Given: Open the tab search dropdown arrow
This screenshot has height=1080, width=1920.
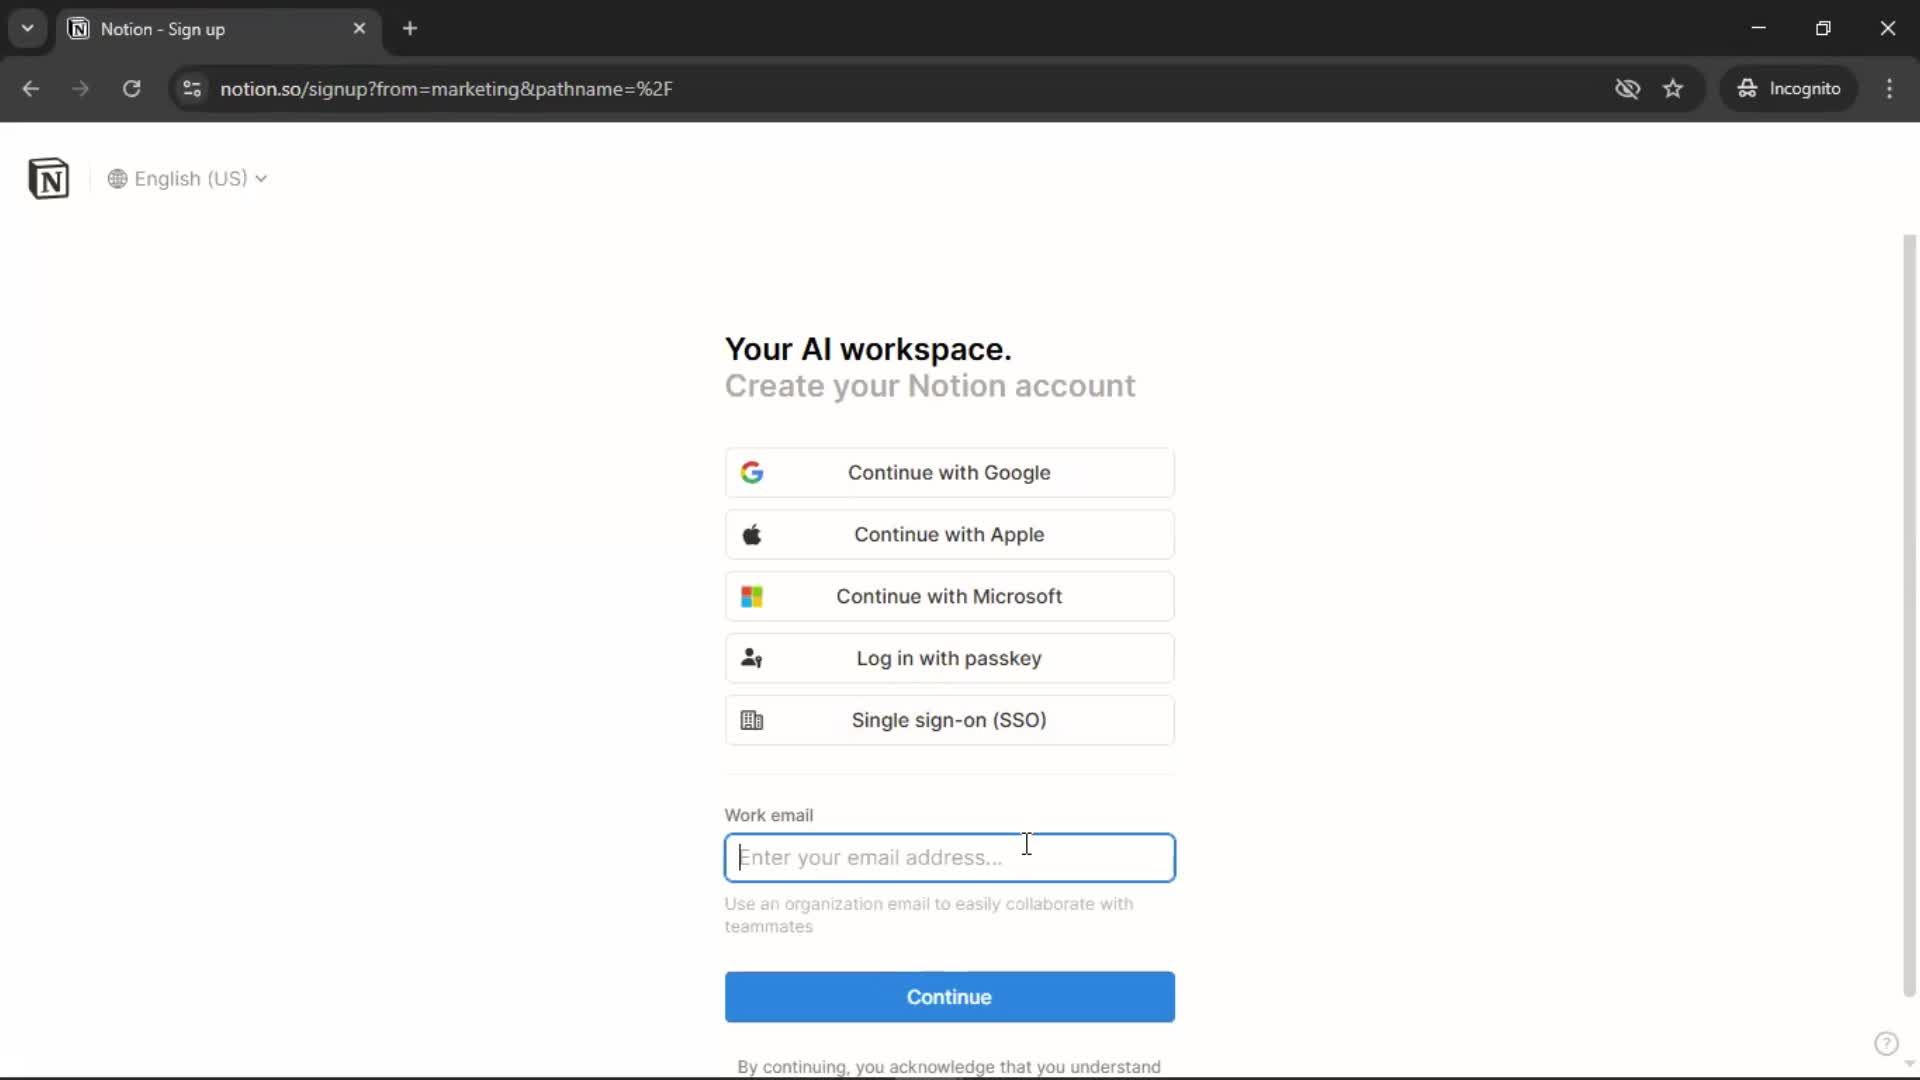Looking at the screenshot, I should coord(28,29).
